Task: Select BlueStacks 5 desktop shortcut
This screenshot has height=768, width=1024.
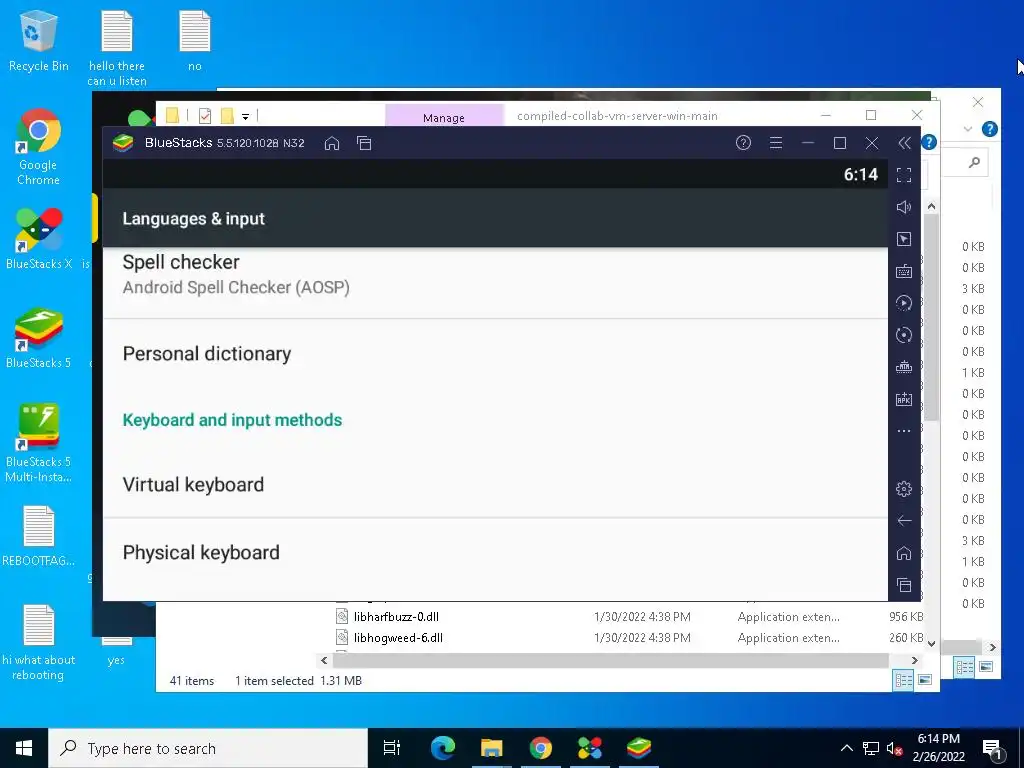Action: click(x=39, y=338)
